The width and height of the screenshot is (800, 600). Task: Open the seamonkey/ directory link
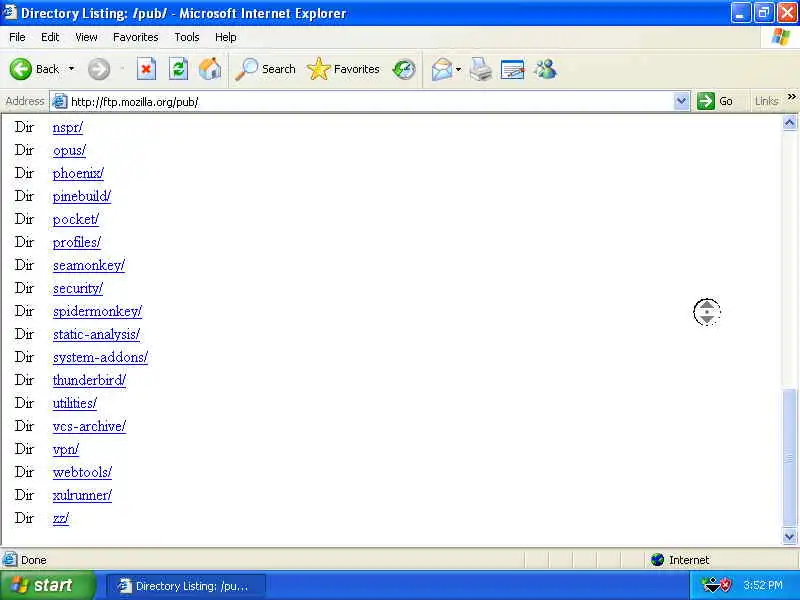[89, 265]
